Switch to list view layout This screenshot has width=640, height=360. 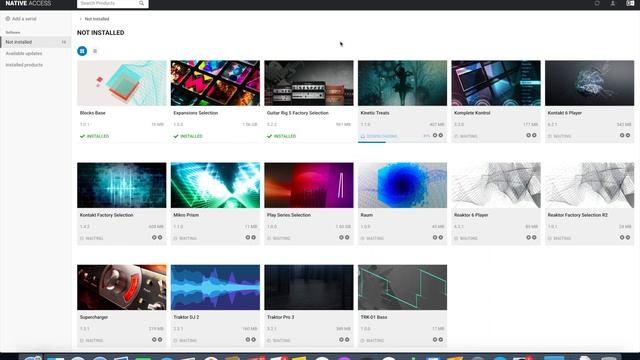[x=95, y=51]
